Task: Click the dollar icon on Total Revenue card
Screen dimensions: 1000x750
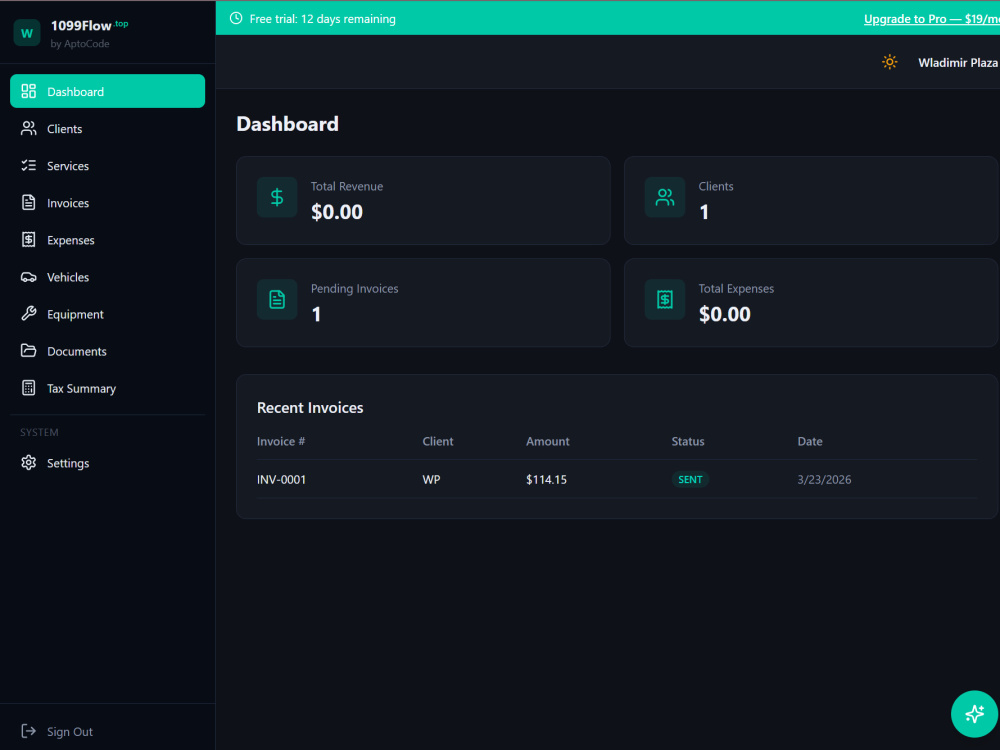Action: pos(277,197)
